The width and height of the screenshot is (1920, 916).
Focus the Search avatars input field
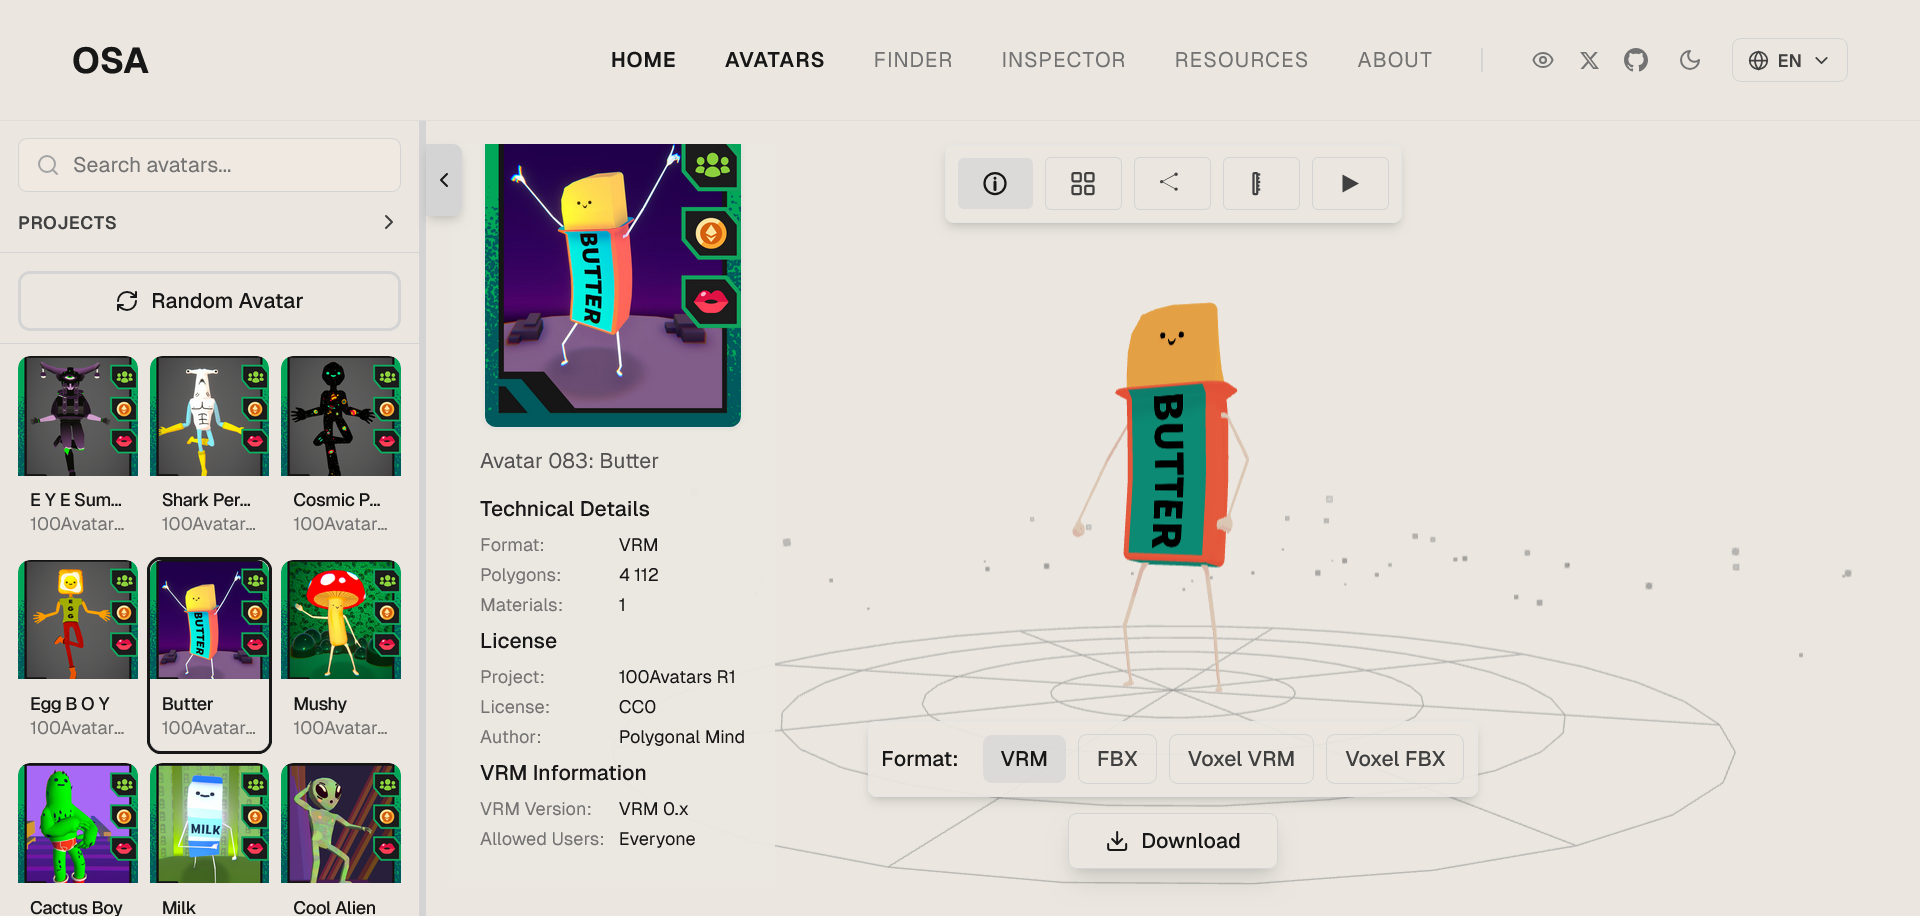(209, 165)
